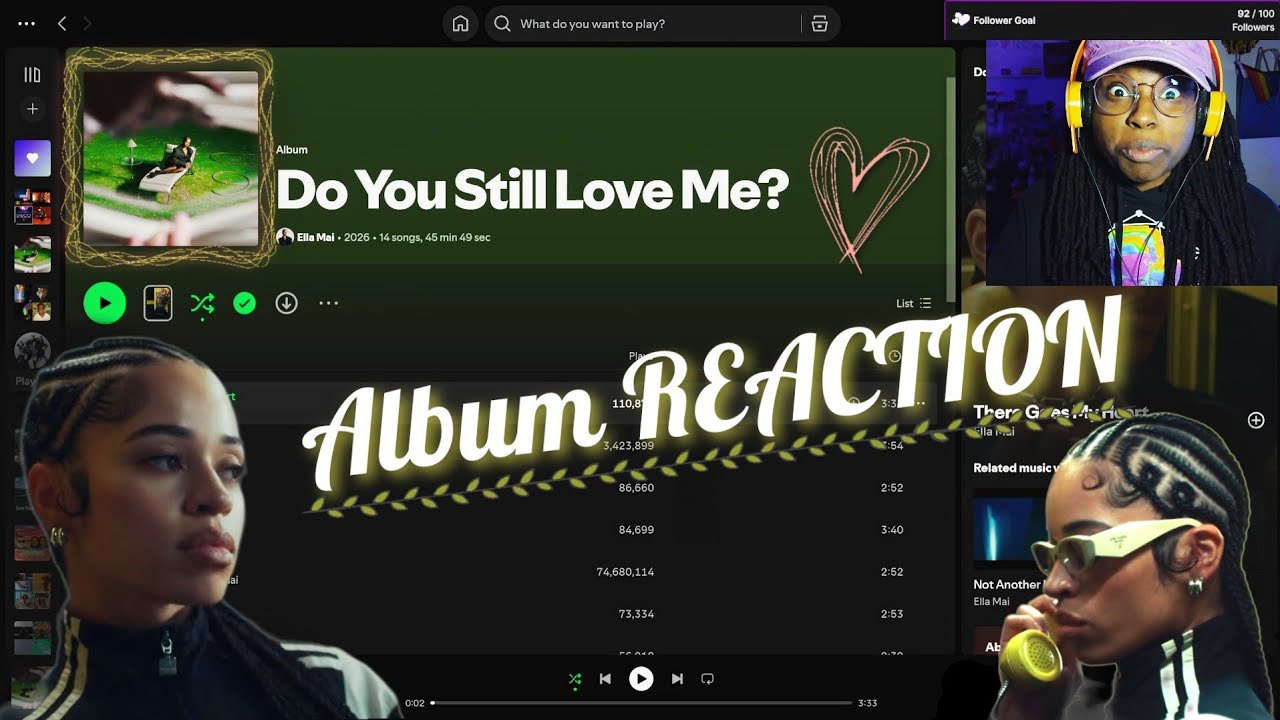The height and width of the screenshot is (720, 1280).
Task: Open the three-dot app menu
Action: tap(27, 23)
